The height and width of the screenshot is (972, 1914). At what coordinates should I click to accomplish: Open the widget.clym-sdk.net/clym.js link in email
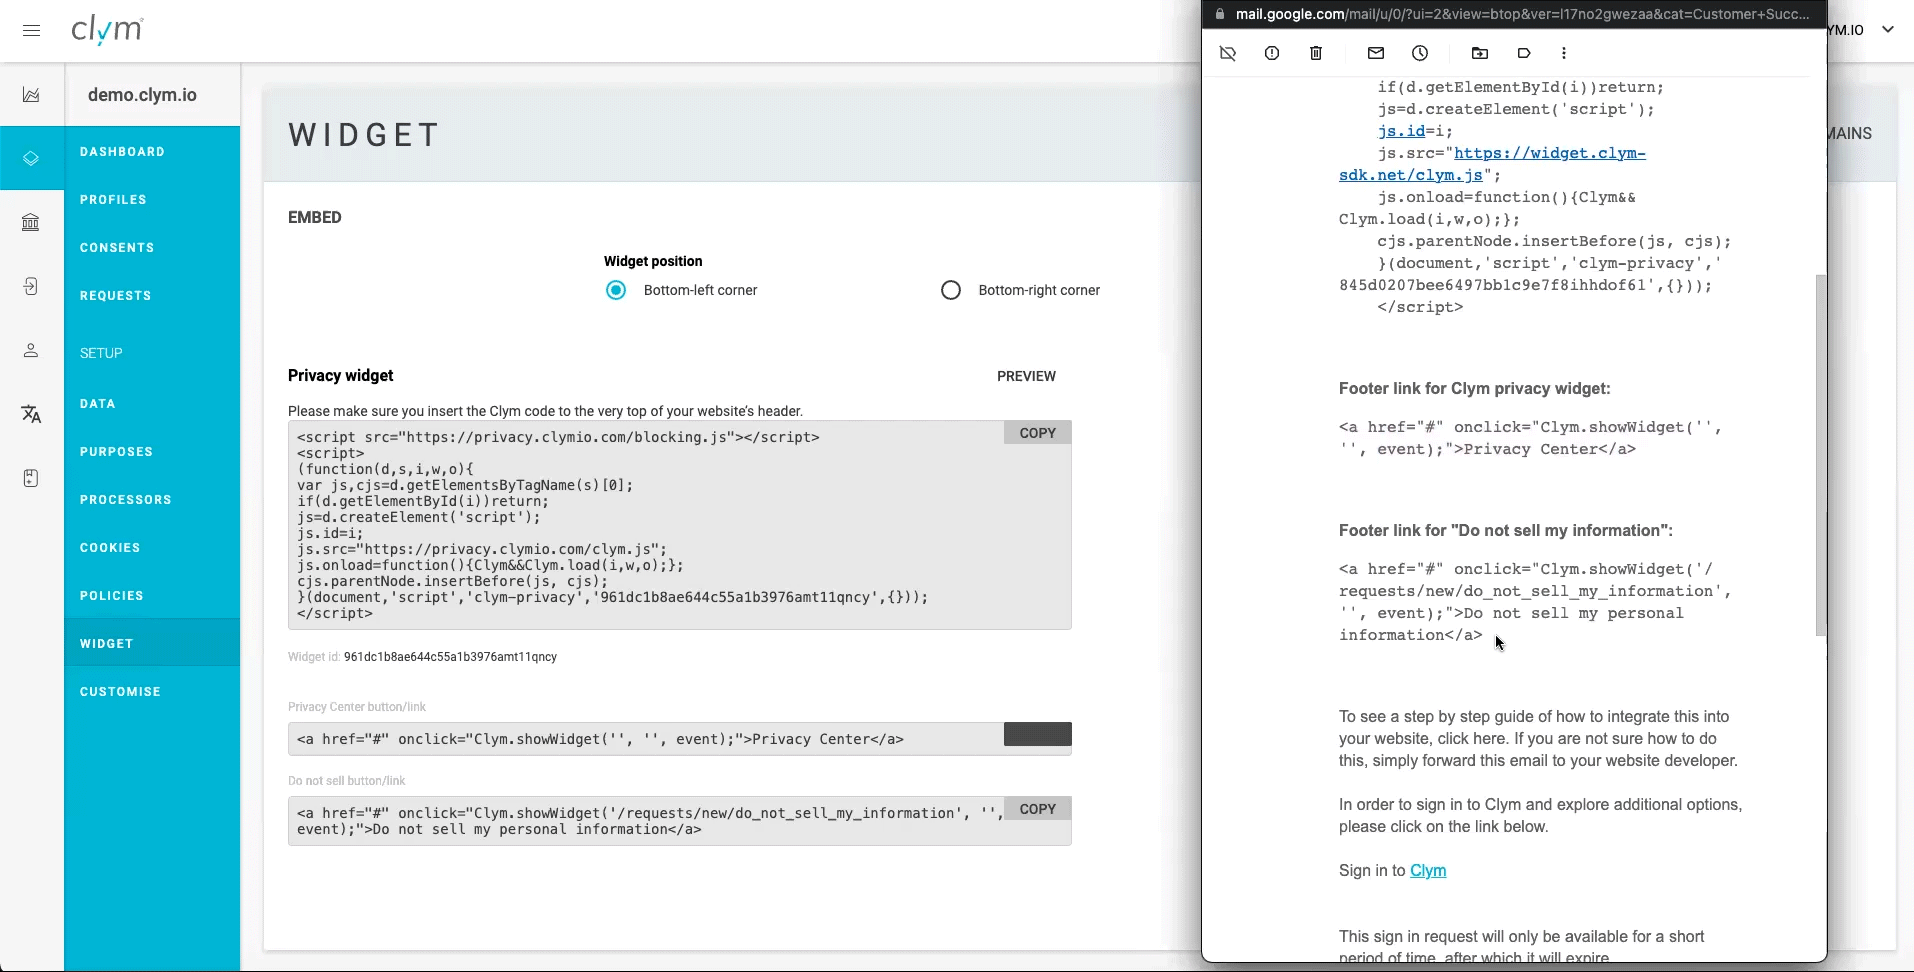click(1493, 164)
